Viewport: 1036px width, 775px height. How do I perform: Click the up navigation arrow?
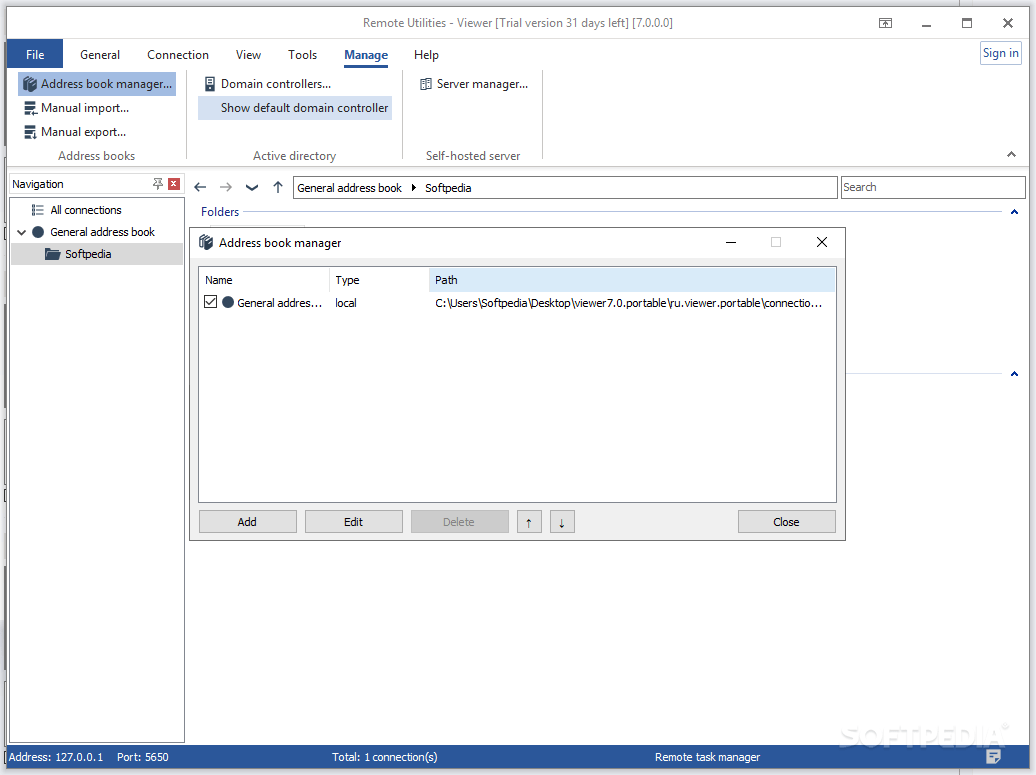pos(278,187)
